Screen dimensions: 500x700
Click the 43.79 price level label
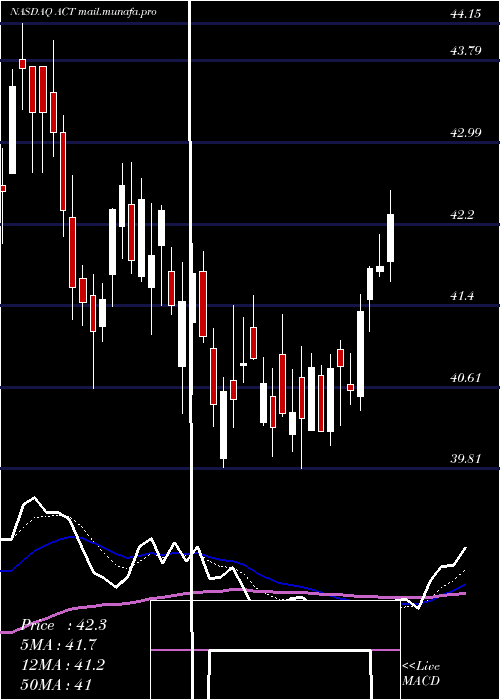pos(466,51)
